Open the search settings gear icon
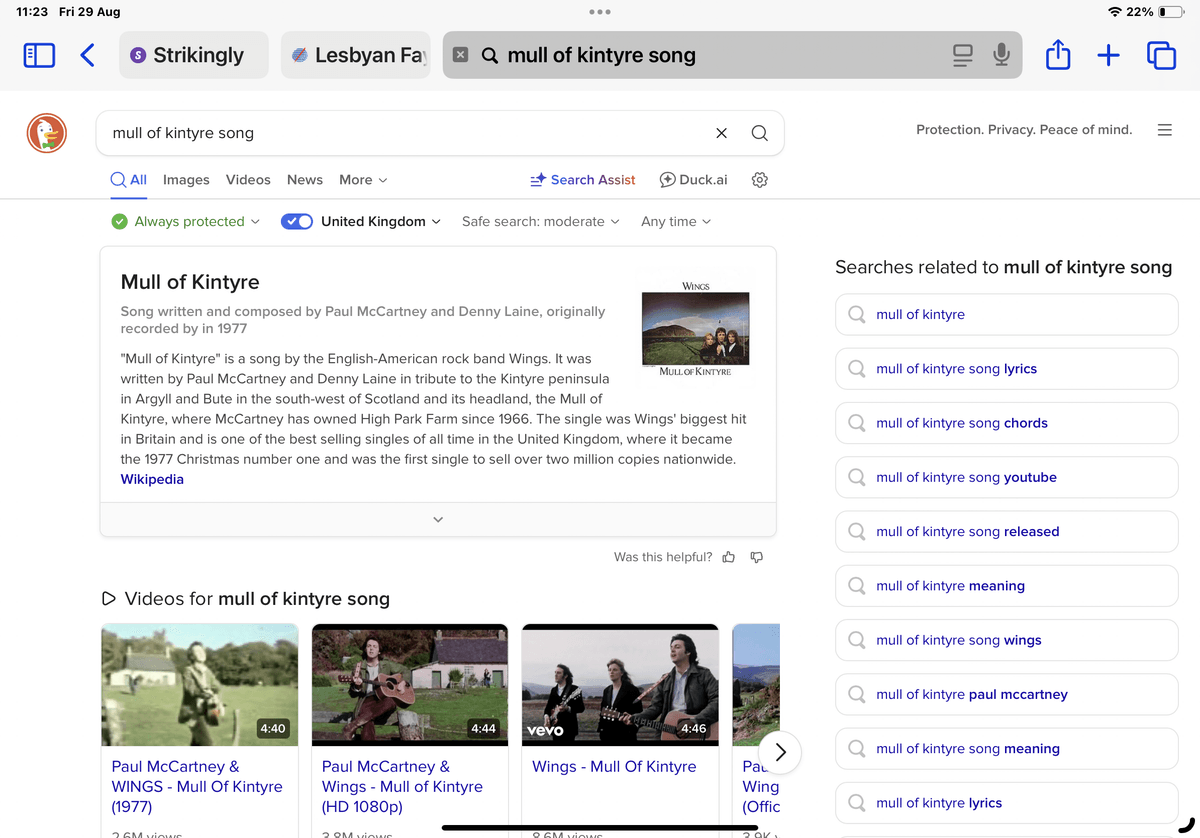This screenshot has width=1200, height=838. (x=759, y=180)
